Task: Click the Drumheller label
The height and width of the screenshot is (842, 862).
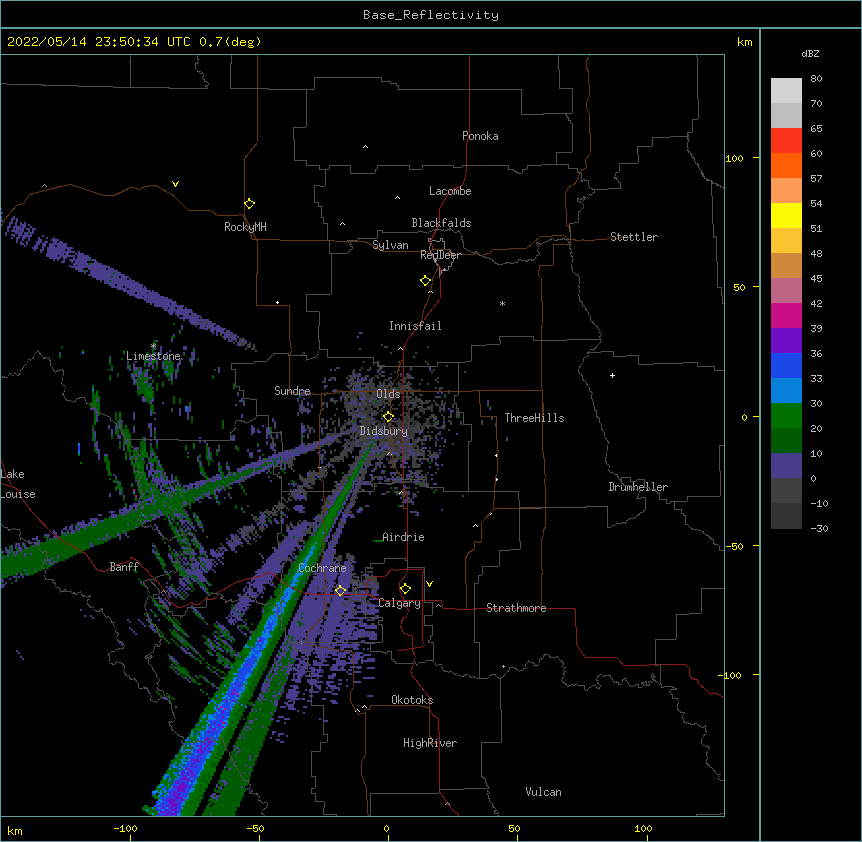Action: [638, 487]
